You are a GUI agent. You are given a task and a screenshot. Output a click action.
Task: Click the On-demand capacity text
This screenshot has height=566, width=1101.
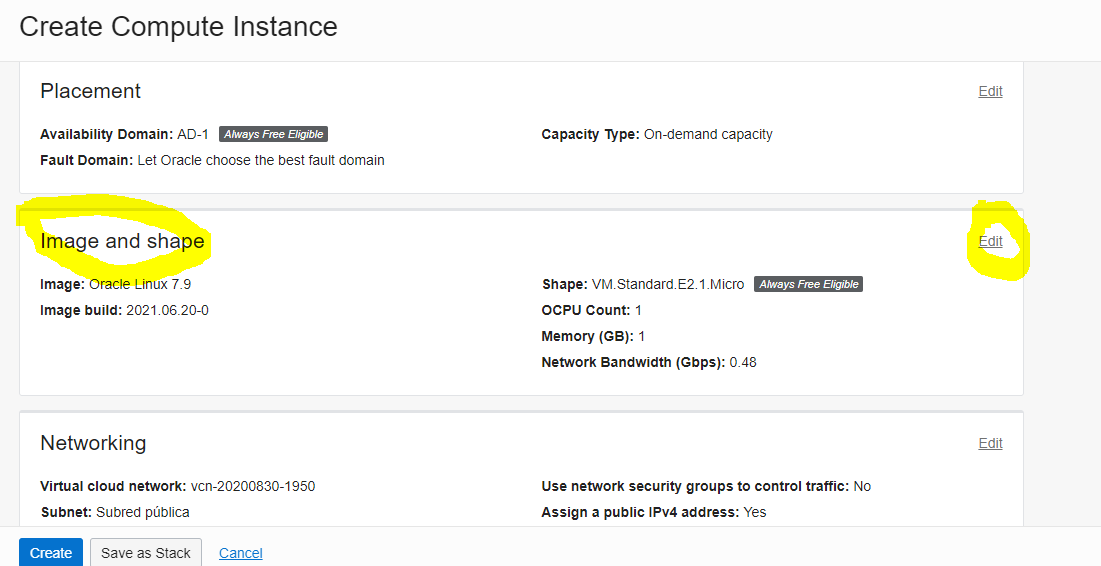(x=708, y=134)
